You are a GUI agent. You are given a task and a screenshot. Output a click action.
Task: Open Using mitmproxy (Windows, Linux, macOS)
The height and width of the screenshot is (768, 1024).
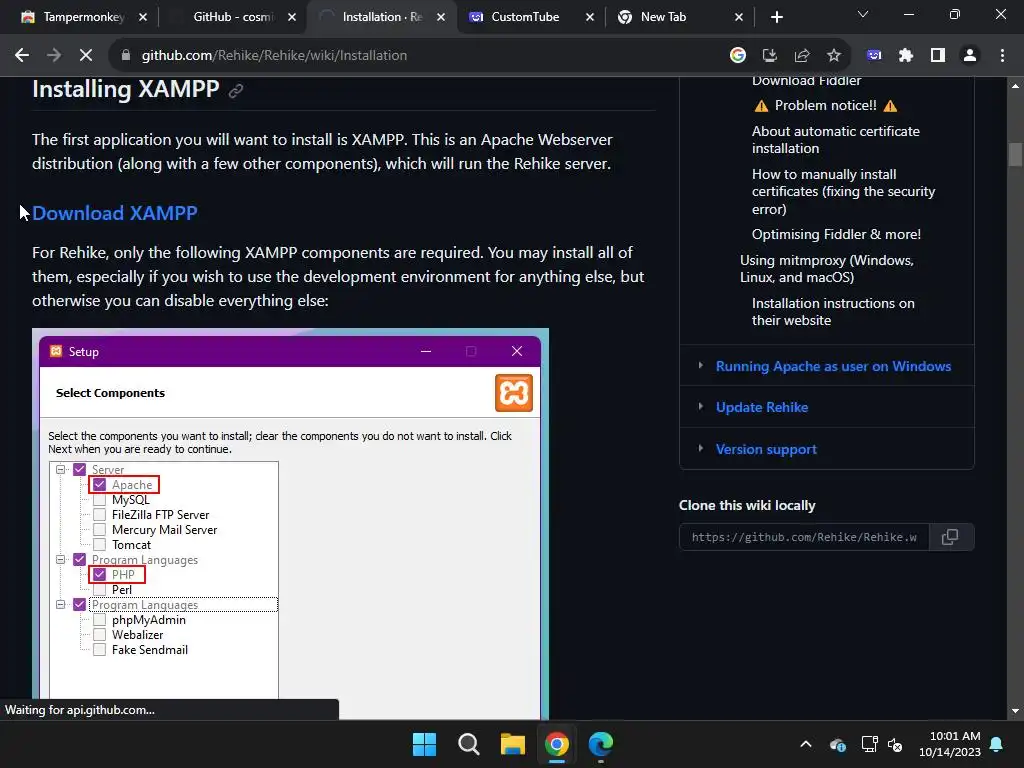click(827, 268)
